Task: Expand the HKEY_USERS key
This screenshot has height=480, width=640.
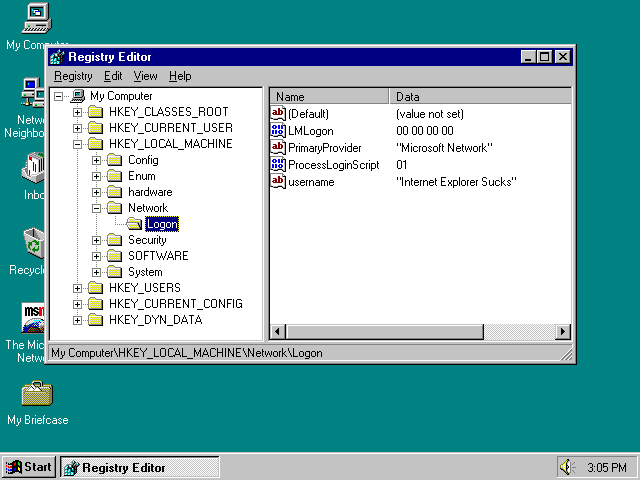Action: tap(77, 288)
